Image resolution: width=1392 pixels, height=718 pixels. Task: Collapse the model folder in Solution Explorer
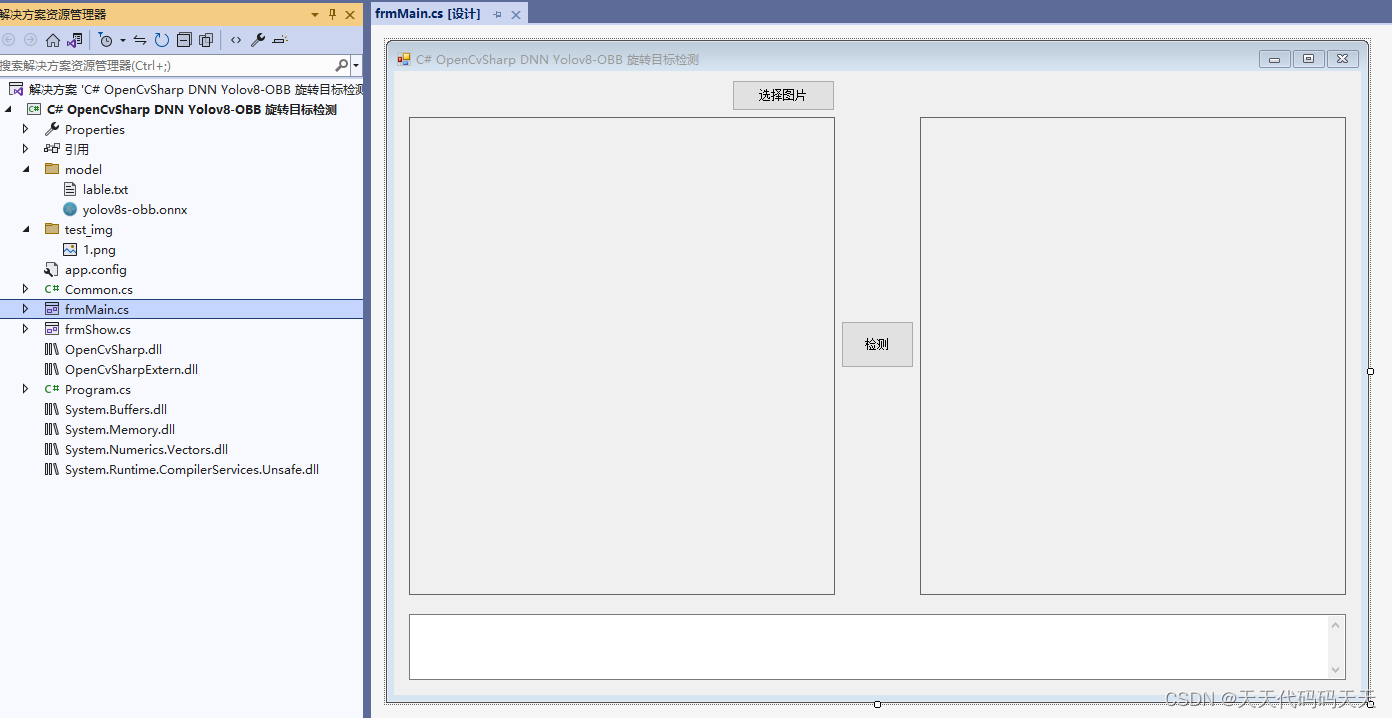27,169
